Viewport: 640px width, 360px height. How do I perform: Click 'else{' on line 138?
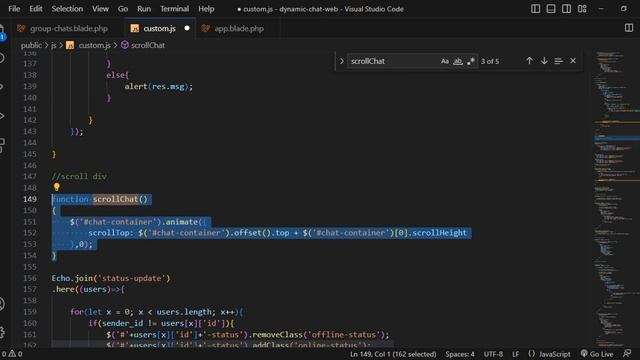118,75
